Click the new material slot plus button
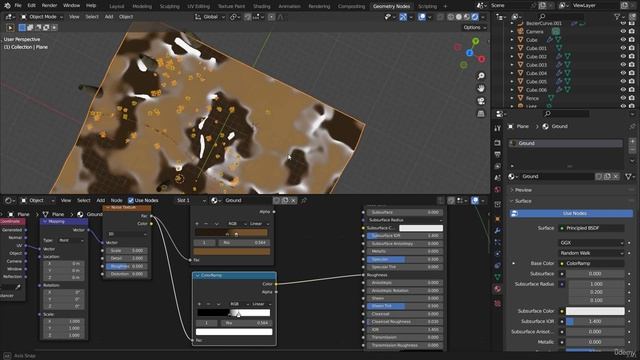640x360 pixels. pyautogui.click(x=632, y=142)
